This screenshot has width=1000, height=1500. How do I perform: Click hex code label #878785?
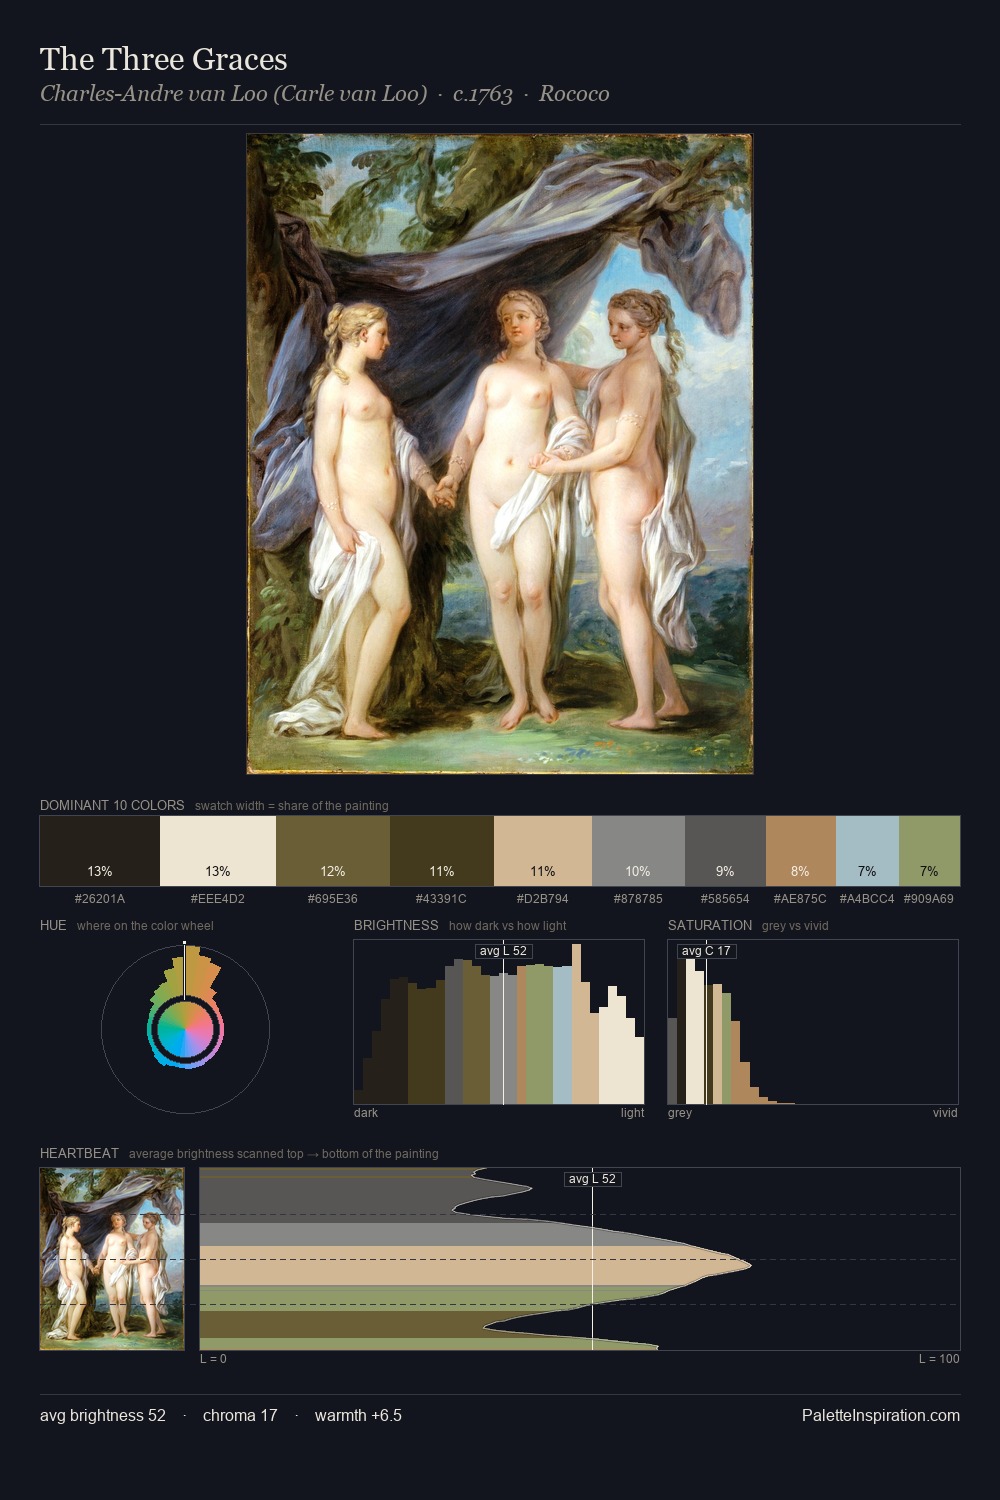coord(638,898)
